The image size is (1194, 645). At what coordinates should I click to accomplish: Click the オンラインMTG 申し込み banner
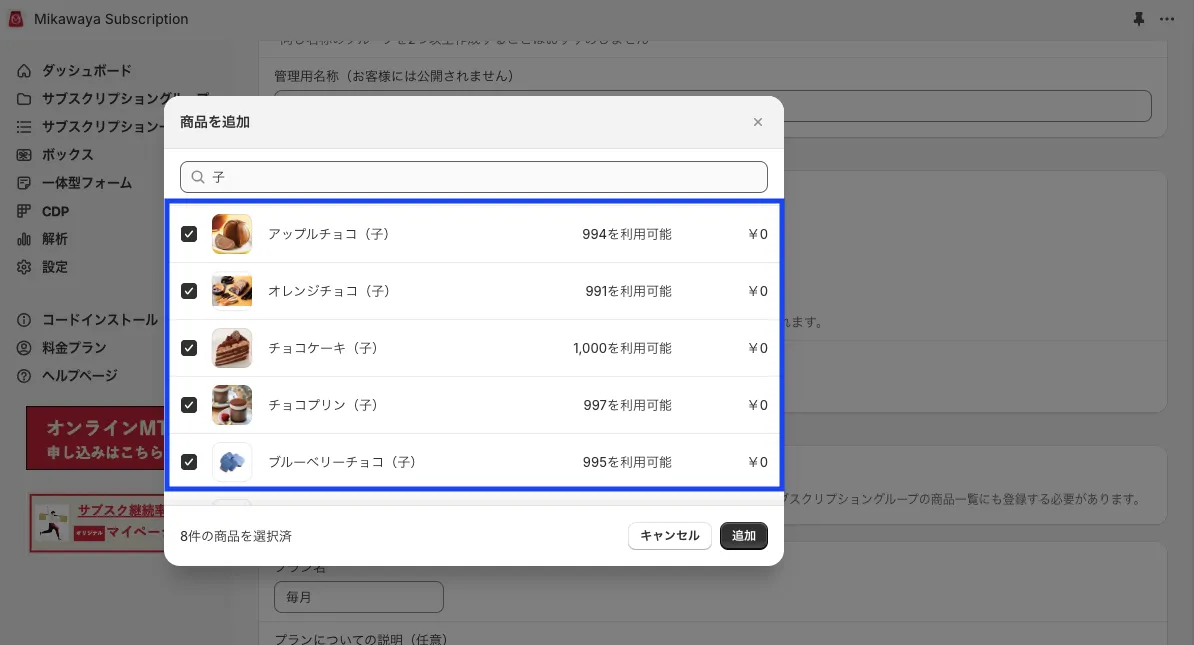click(96, 439)
